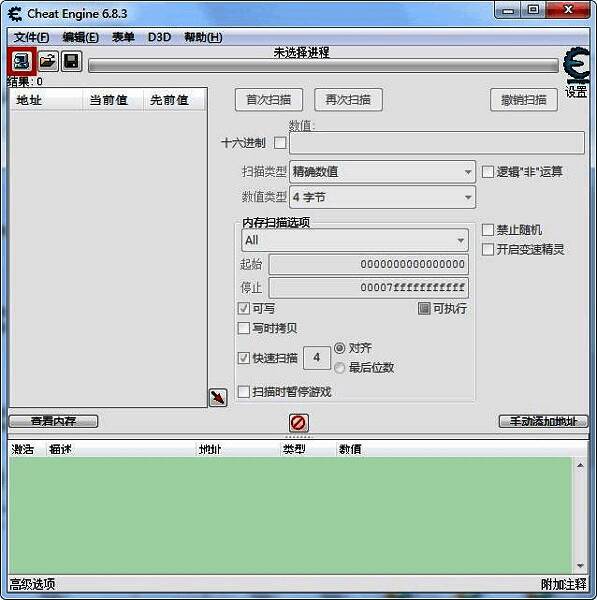Open 高级选项 advanced options
Viewport: 597px width, 600px height.
(x=32, y=584)
